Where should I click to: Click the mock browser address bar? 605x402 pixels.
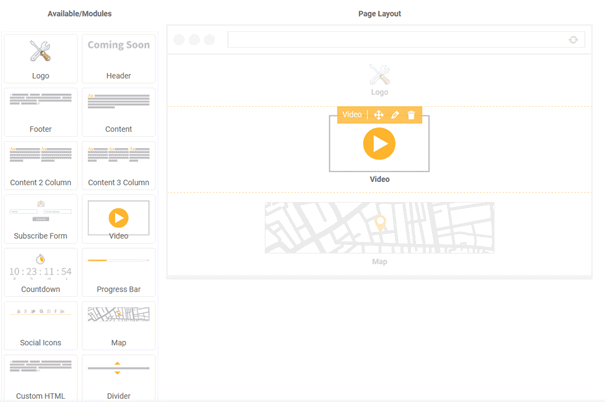(406, 40)
